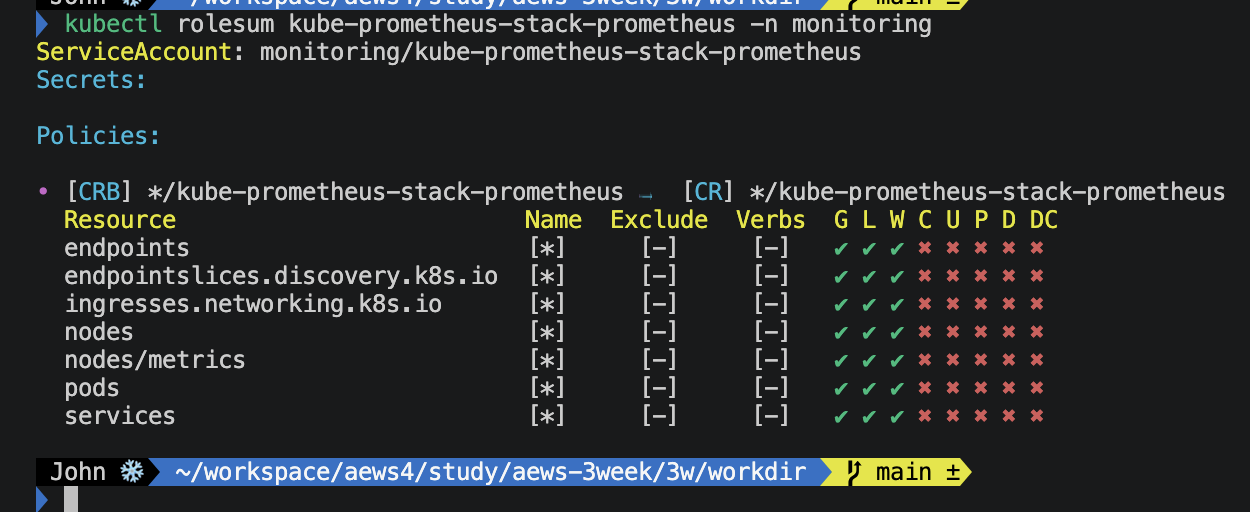Screen dimensions: 1250x512
Task: Click the 'nodes/metrics' resource
Action: 155,360
